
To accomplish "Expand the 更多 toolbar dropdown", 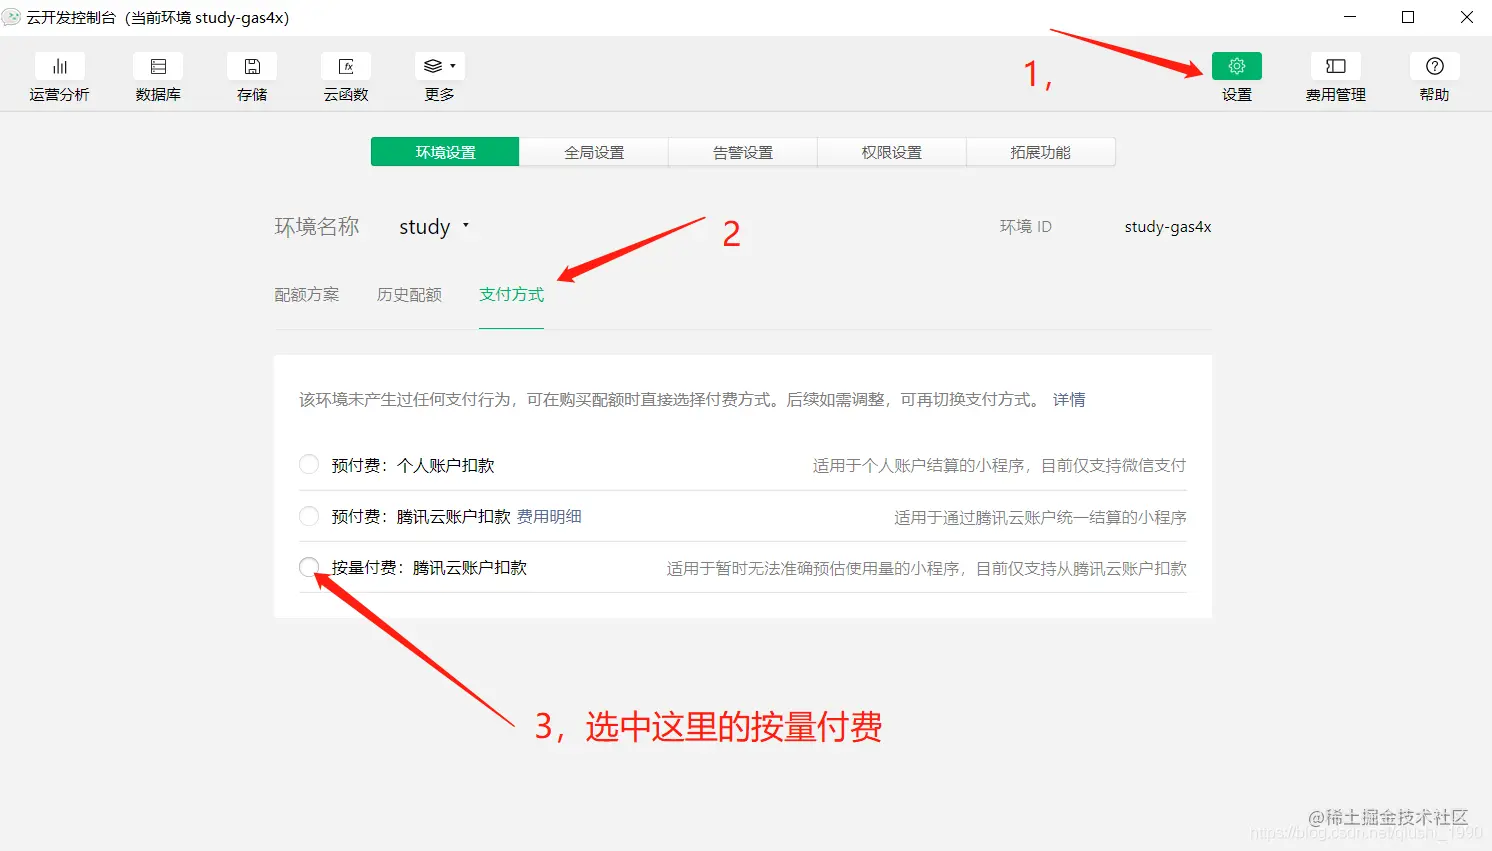I will [440, 66].
